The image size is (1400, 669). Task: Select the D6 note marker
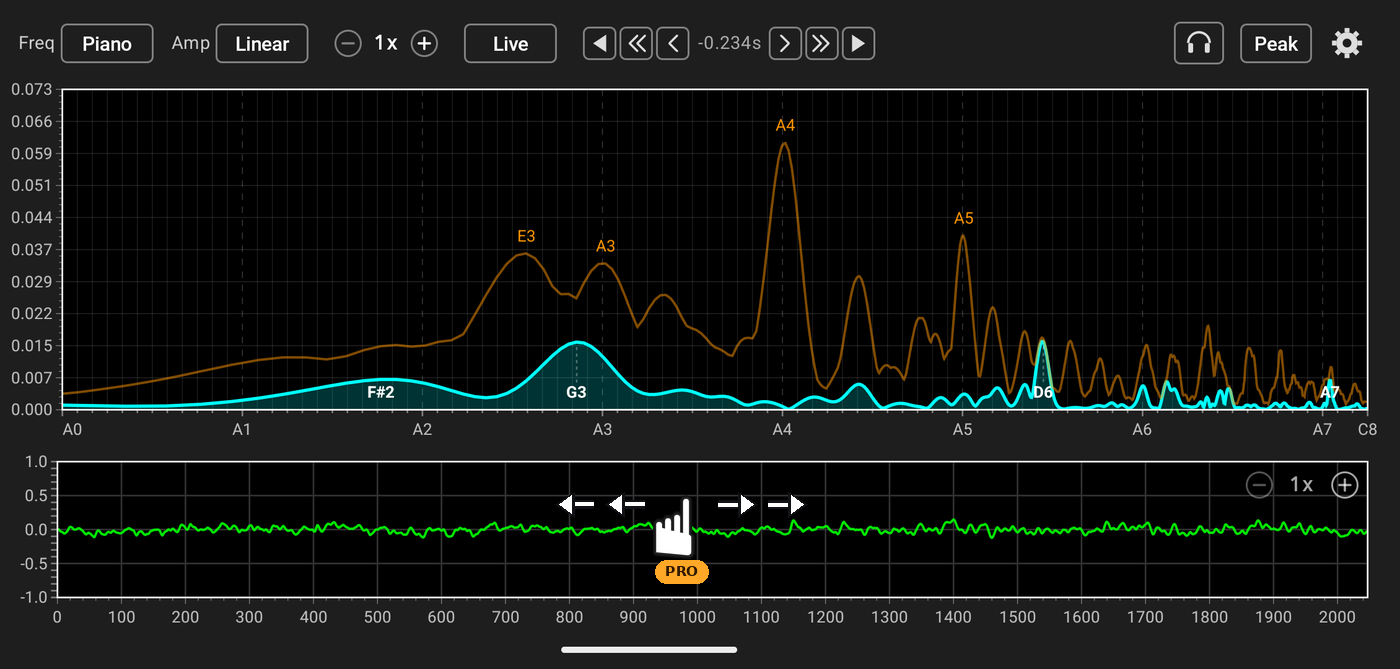(1043, 393)
